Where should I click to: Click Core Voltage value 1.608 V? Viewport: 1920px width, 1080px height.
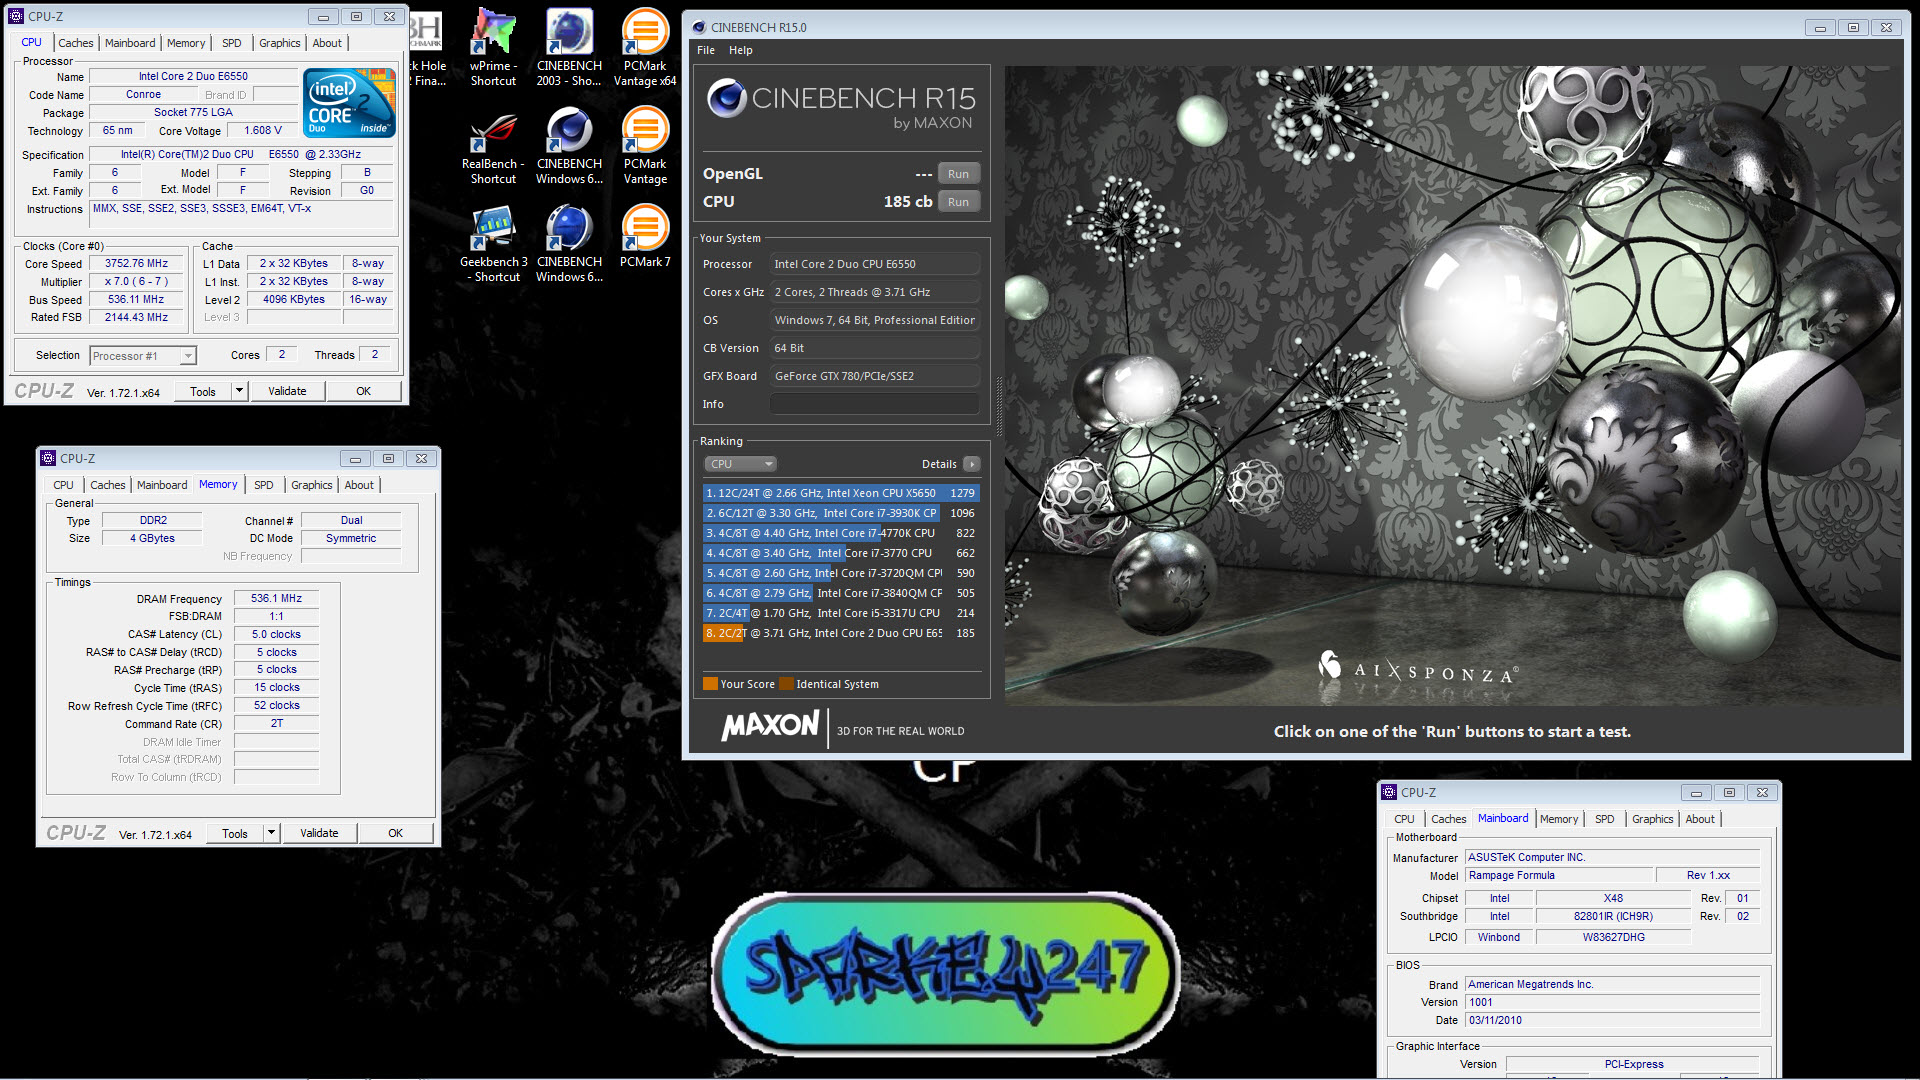point(263,131)
